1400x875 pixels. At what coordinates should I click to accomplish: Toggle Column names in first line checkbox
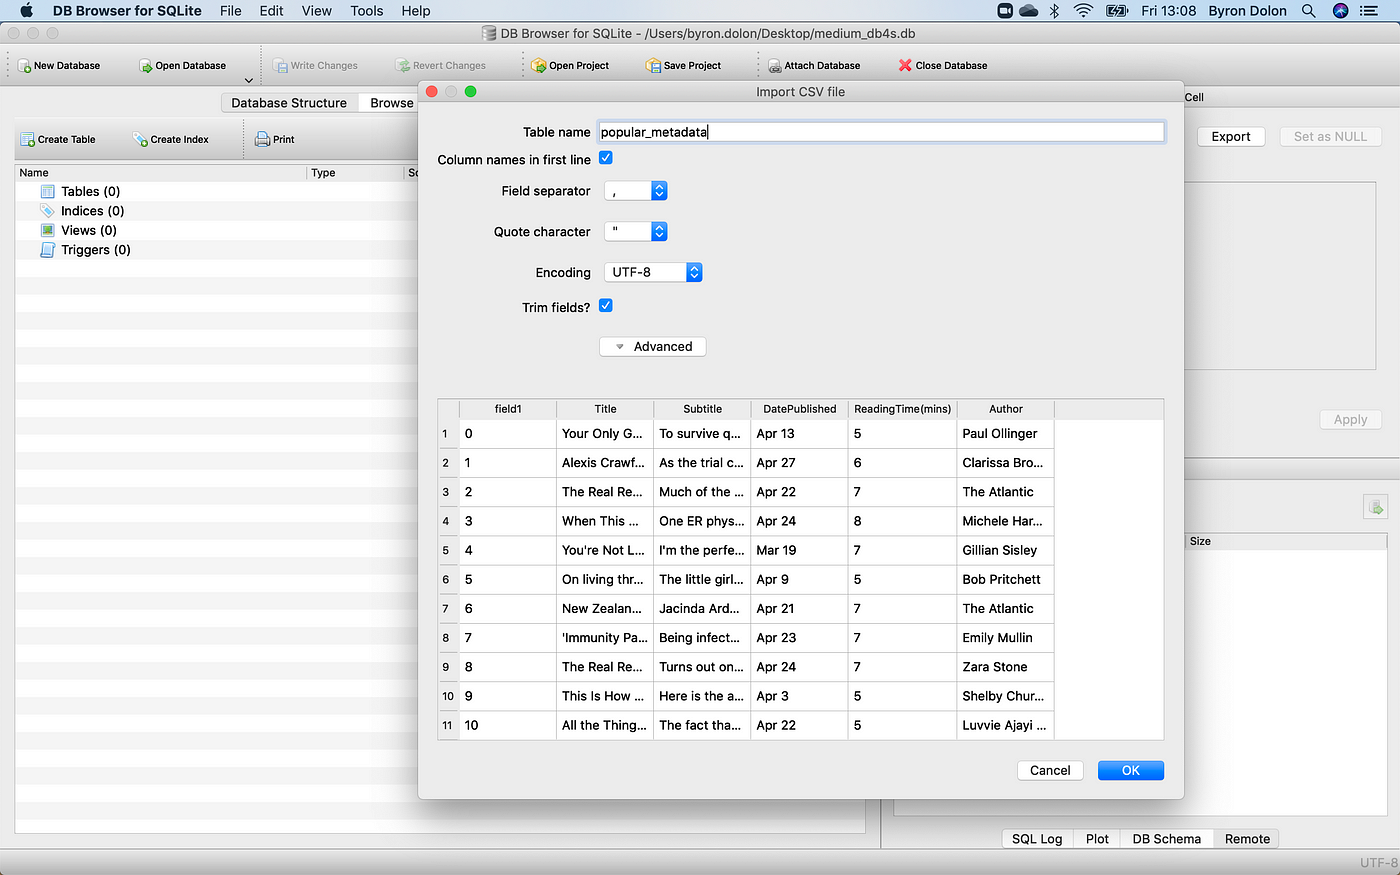point(606,158)
